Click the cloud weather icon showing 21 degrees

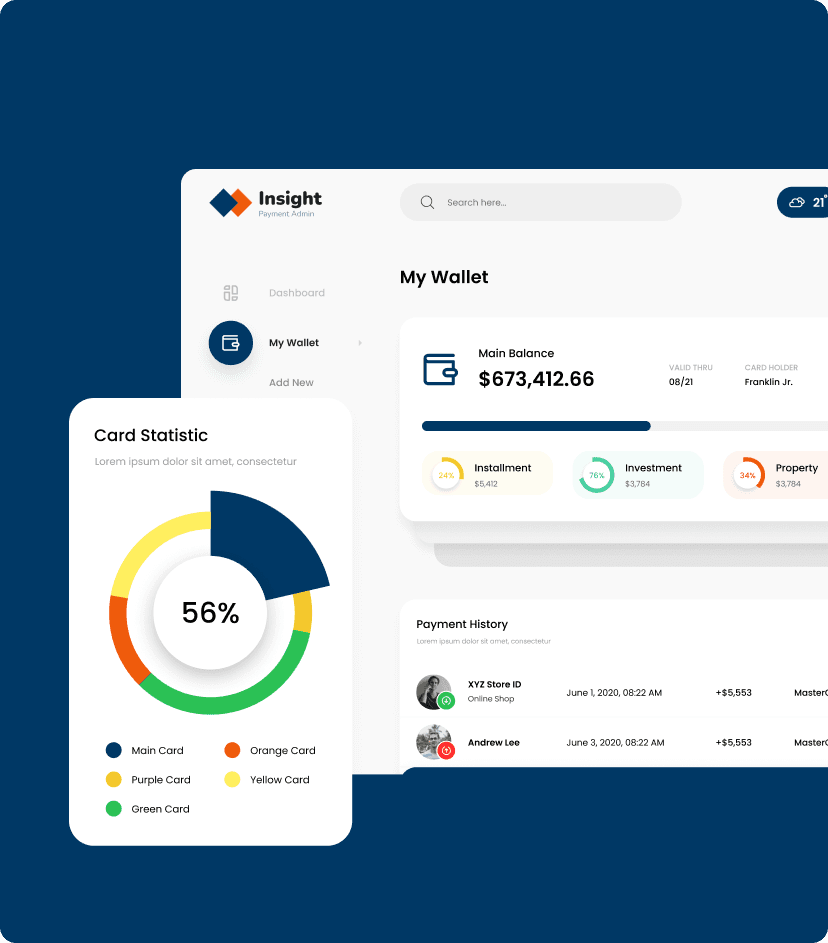coord(797,202)
